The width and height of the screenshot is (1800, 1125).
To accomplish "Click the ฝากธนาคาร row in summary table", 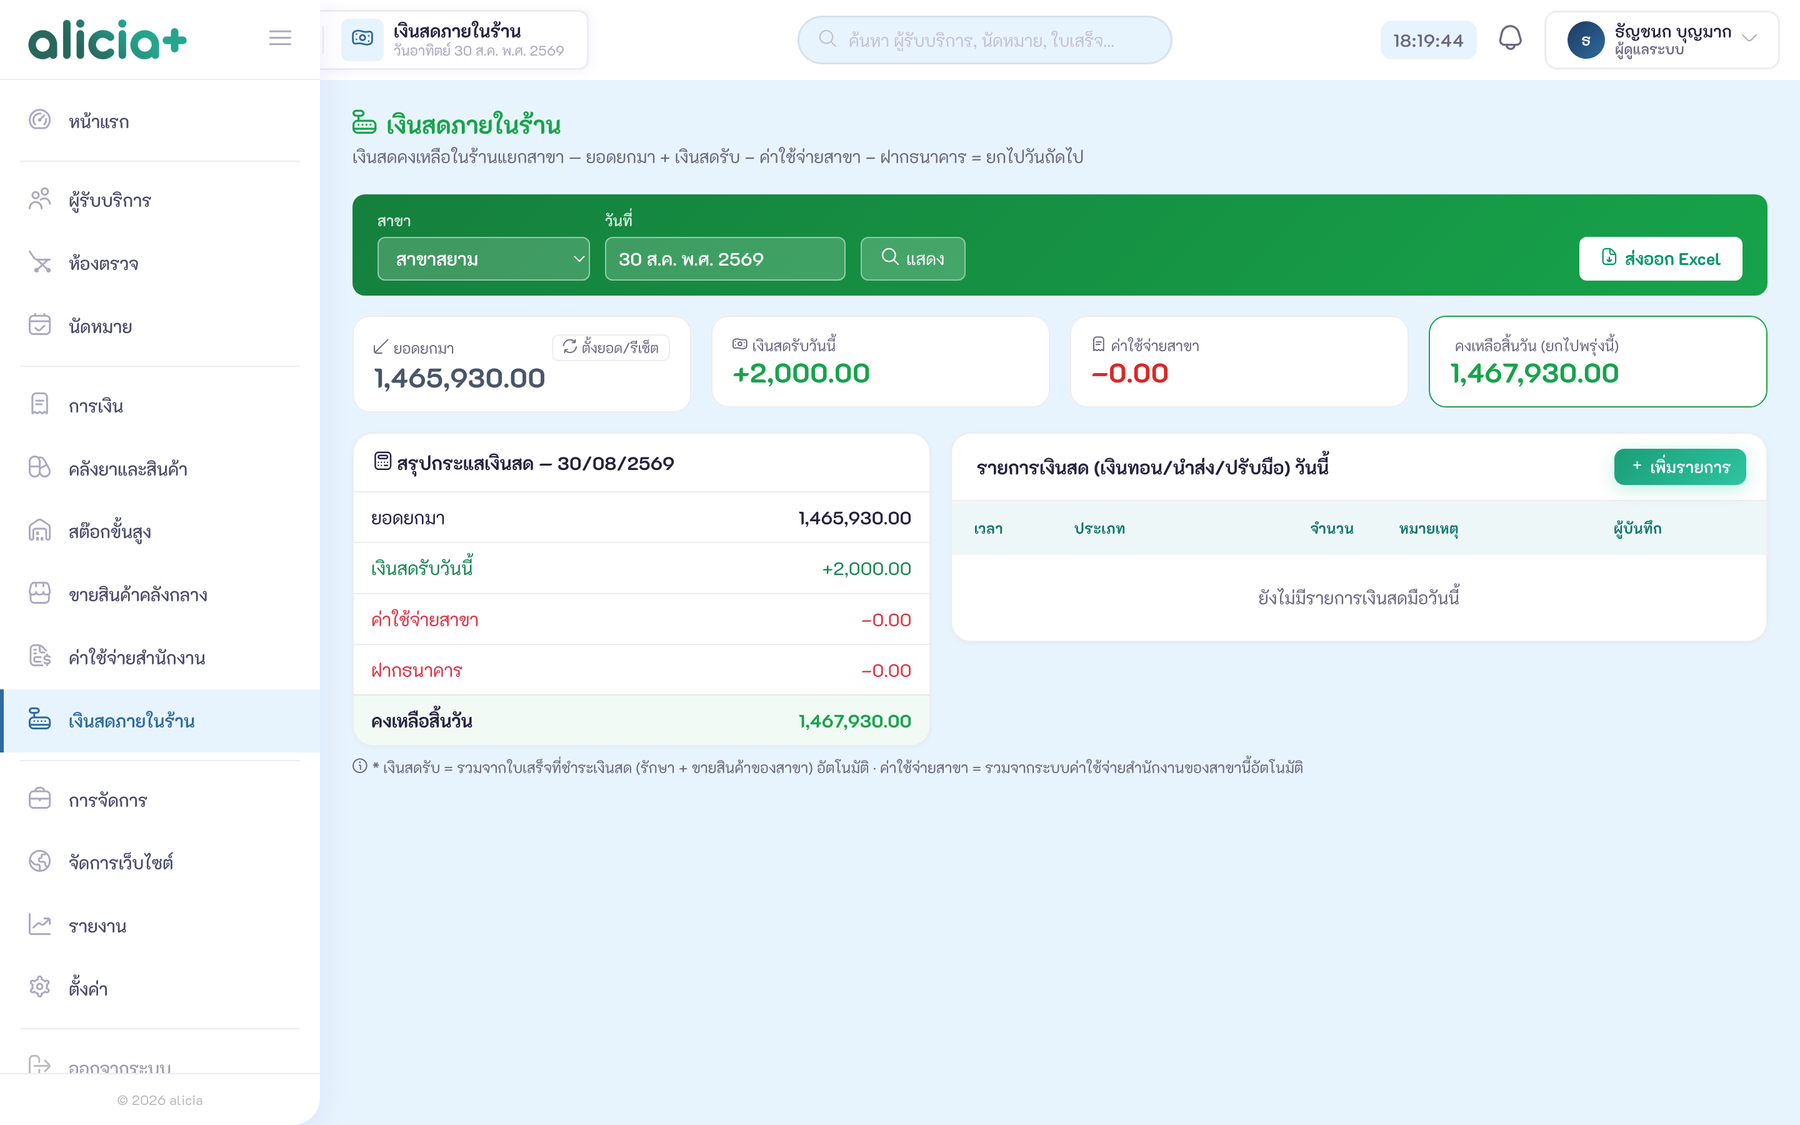I will (x=641, y=670).
